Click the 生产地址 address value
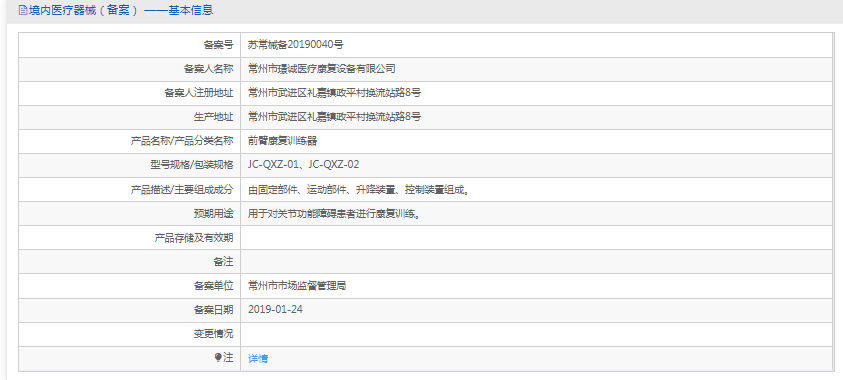Viewport: 843px width, 380px height. [334, 117]
